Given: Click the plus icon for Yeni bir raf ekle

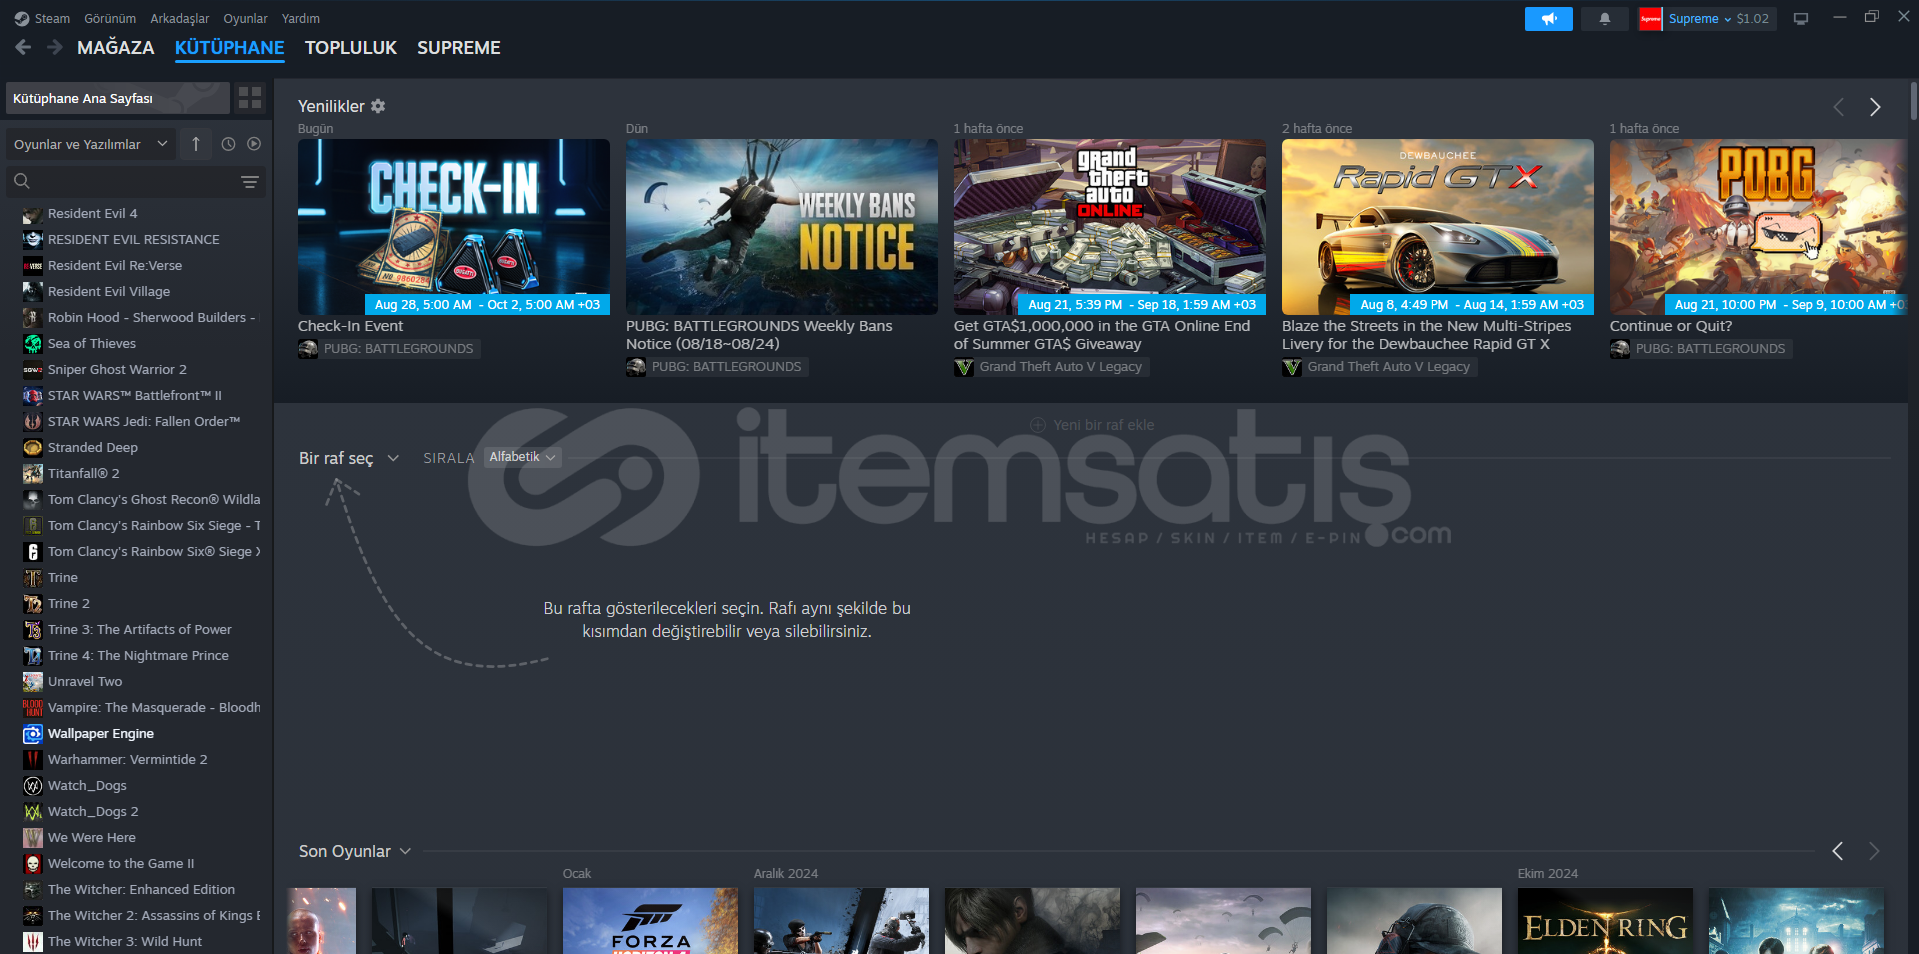Looking at the screenshot, I should click(1038, 425).
